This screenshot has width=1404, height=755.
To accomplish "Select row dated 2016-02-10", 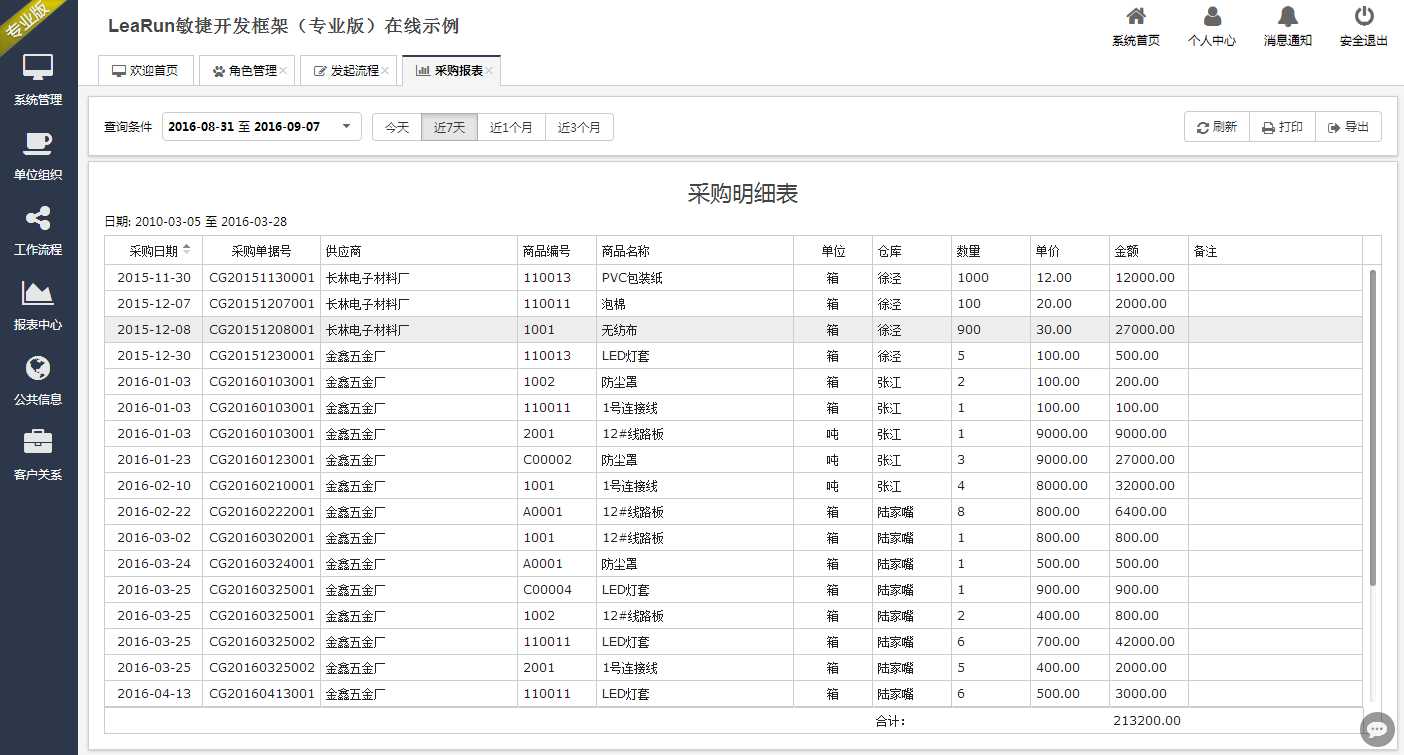I will (x=733, y=486).
